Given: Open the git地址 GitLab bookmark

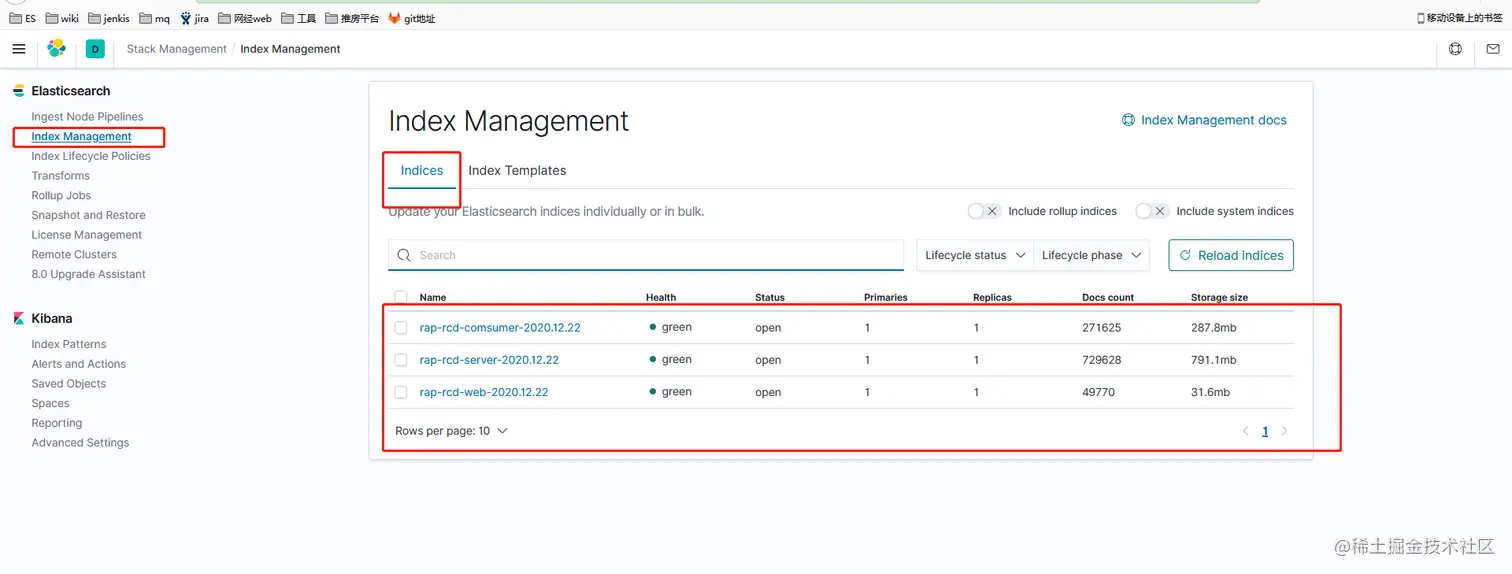Looking at the screenshot, I should (411, 18).
